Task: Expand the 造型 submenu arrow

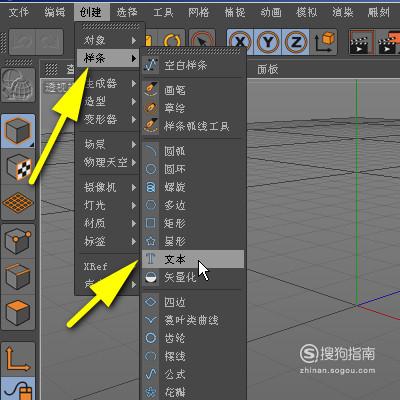Action: (134, 101)
